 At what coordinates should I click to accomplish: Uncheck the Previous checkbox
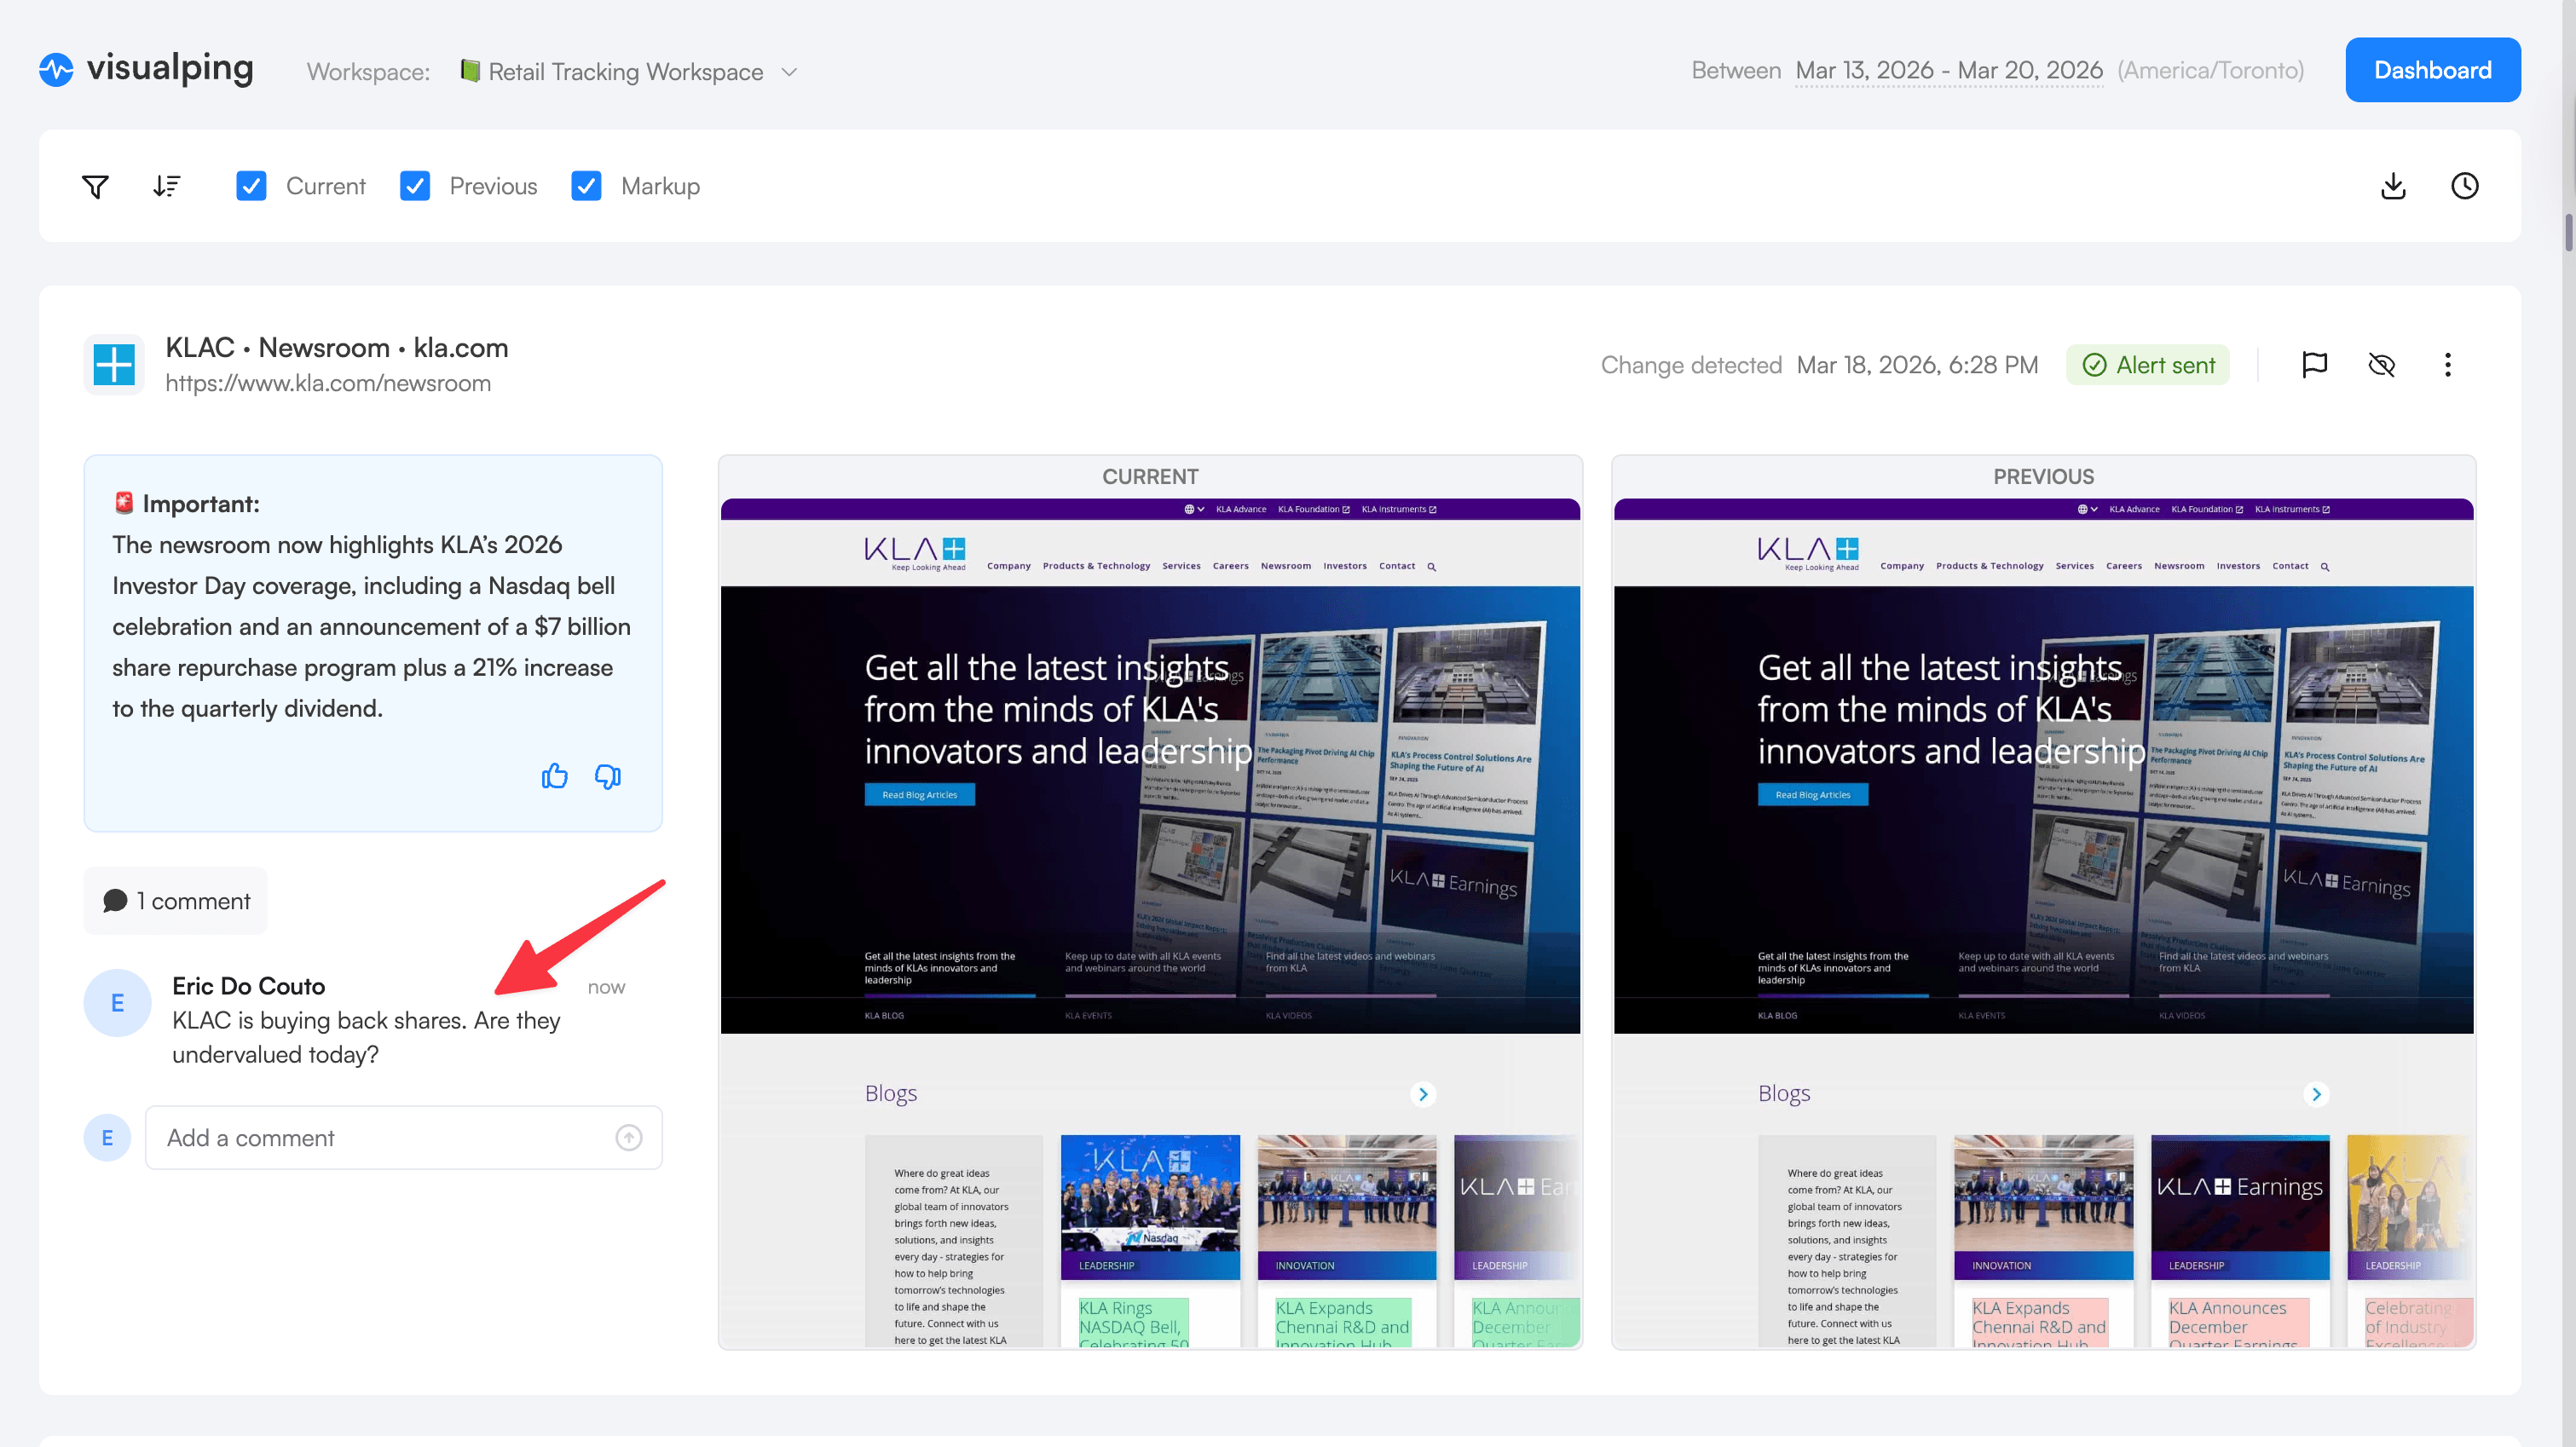point(414,186)
